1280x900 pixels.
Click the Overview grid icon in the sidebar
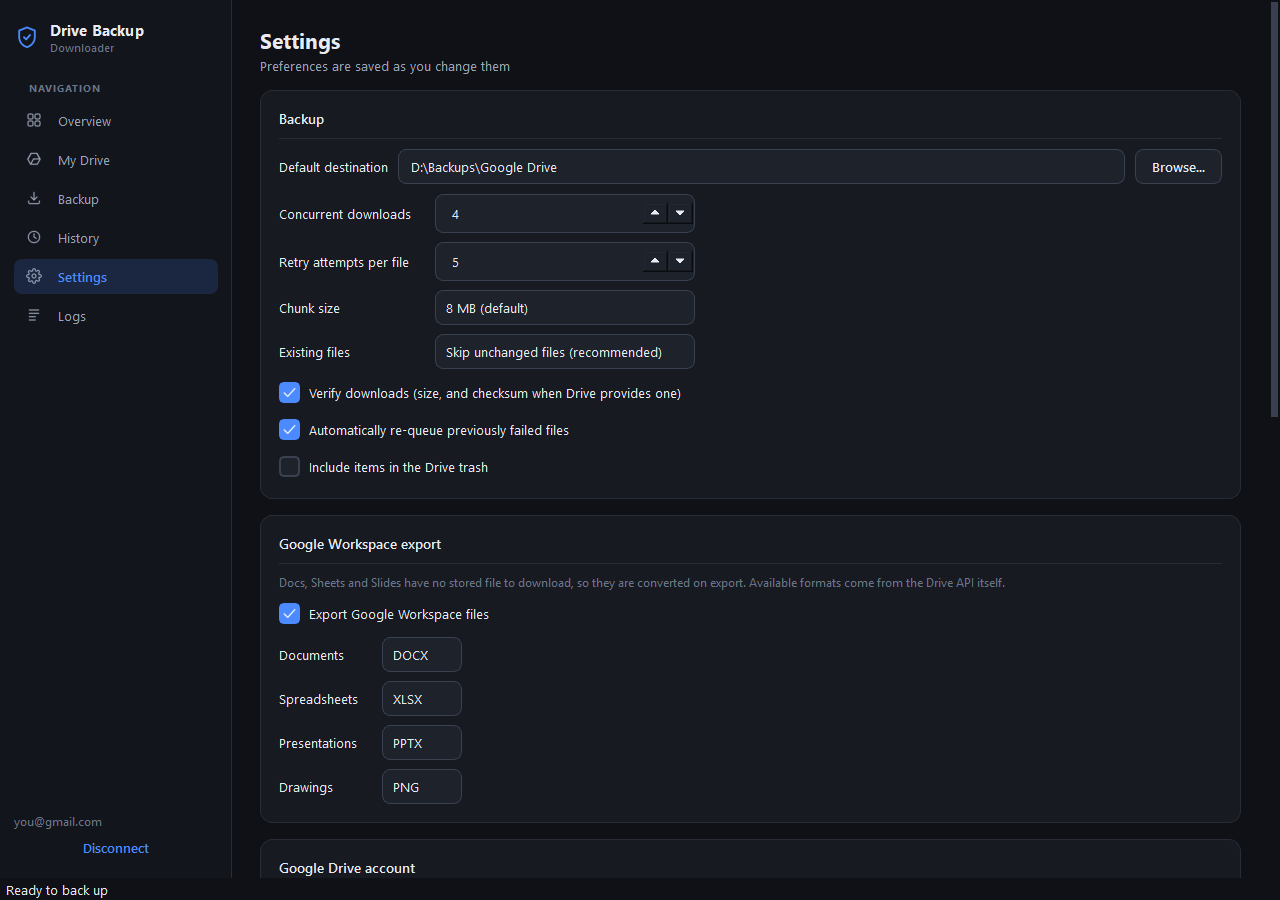click(x=34, y=120)
